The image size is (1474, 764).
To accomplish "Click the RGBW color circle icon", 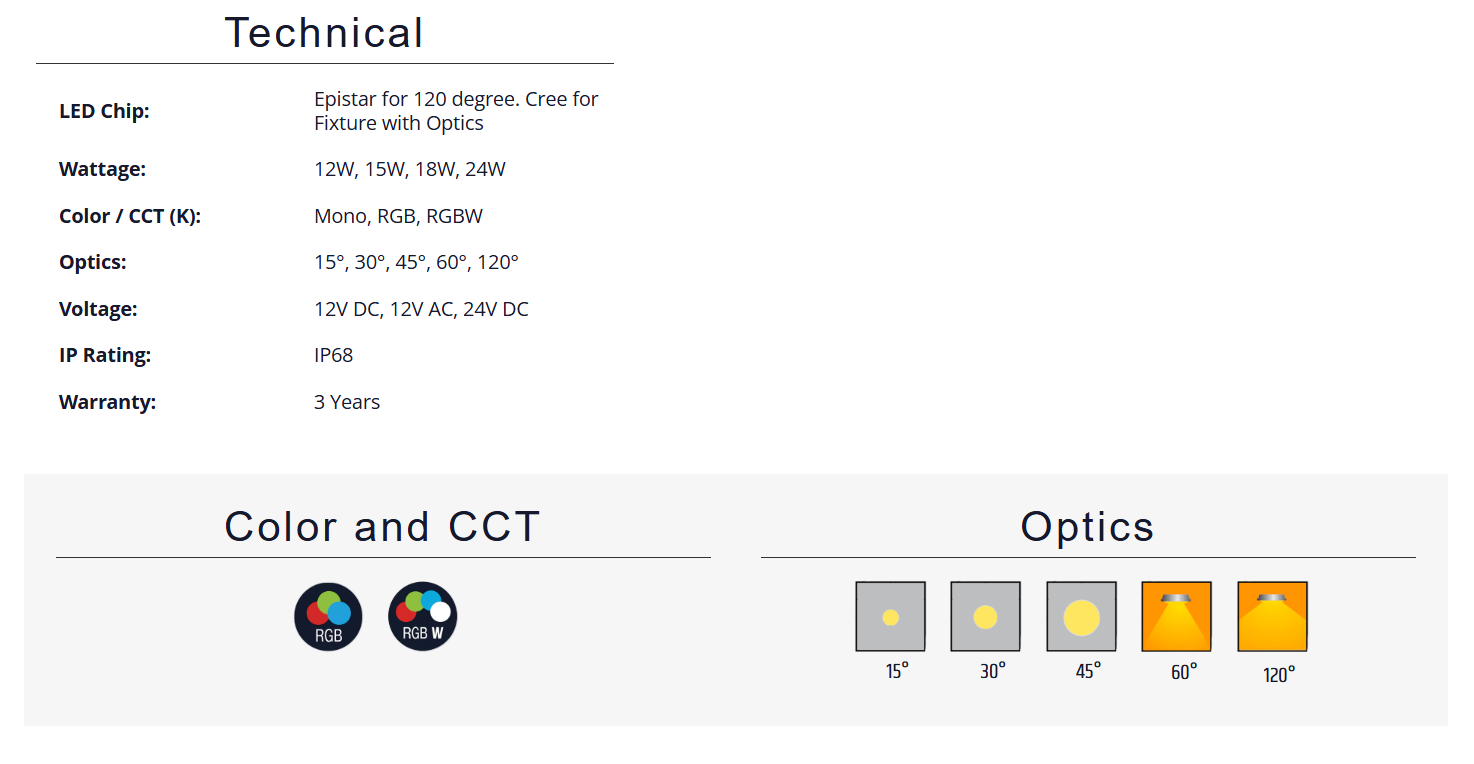I will pyautogui.click(x=422, y=617).
